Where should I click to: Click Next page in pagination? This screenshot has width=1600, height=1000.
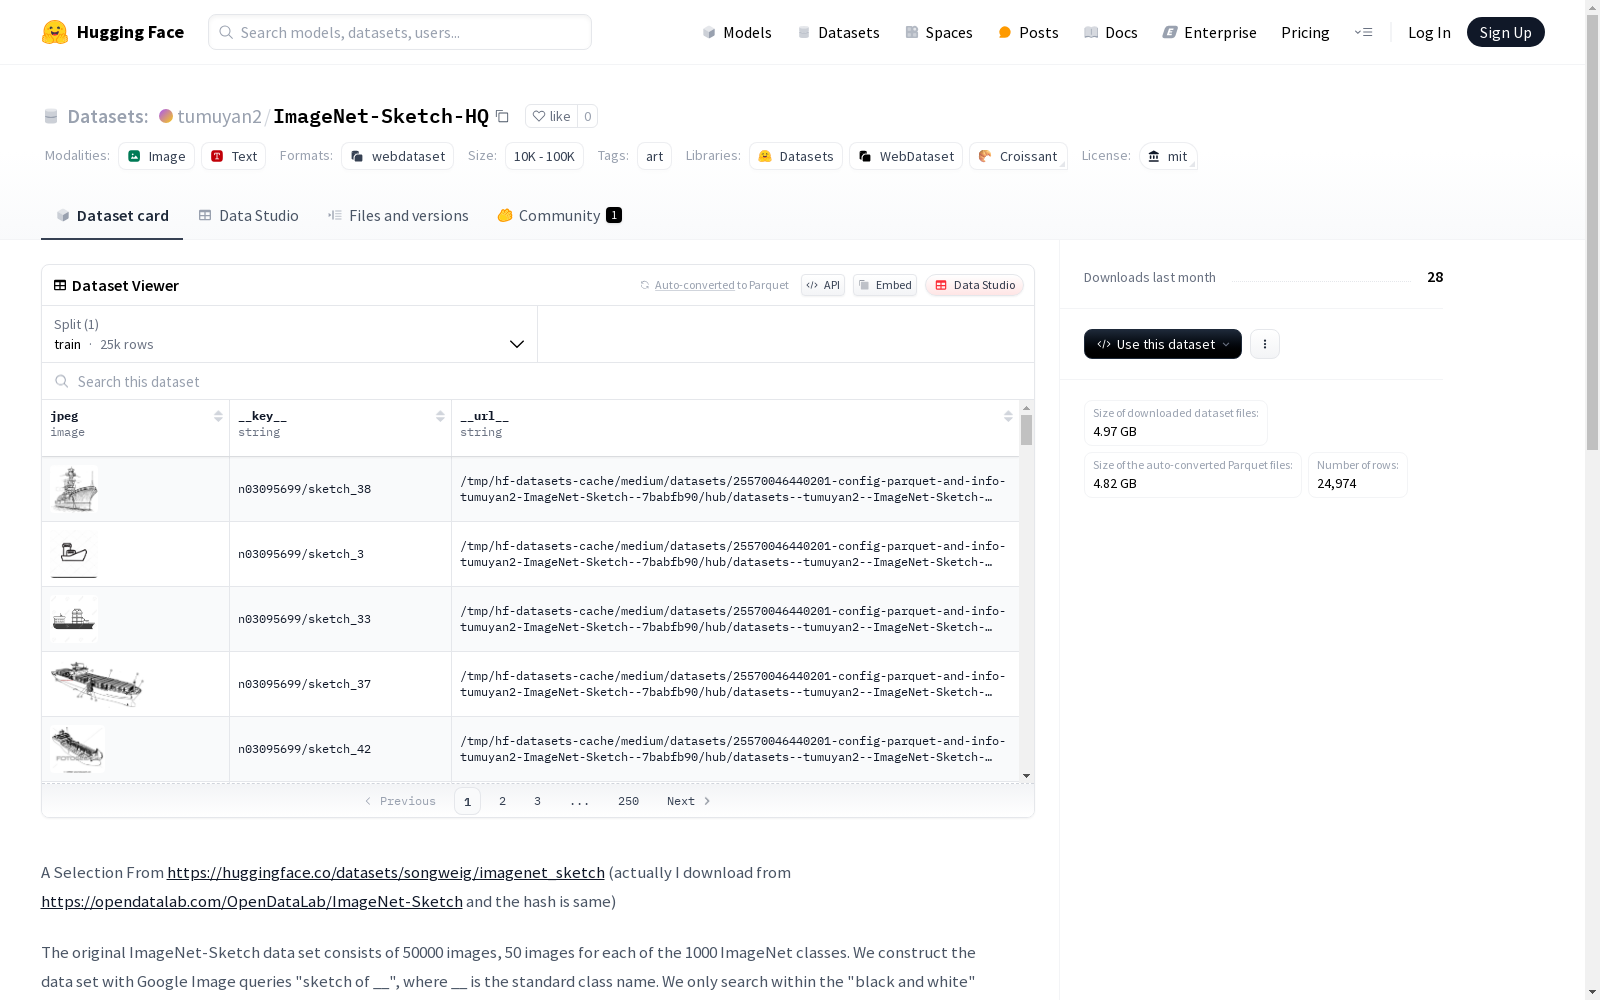(x=689, y=801)
